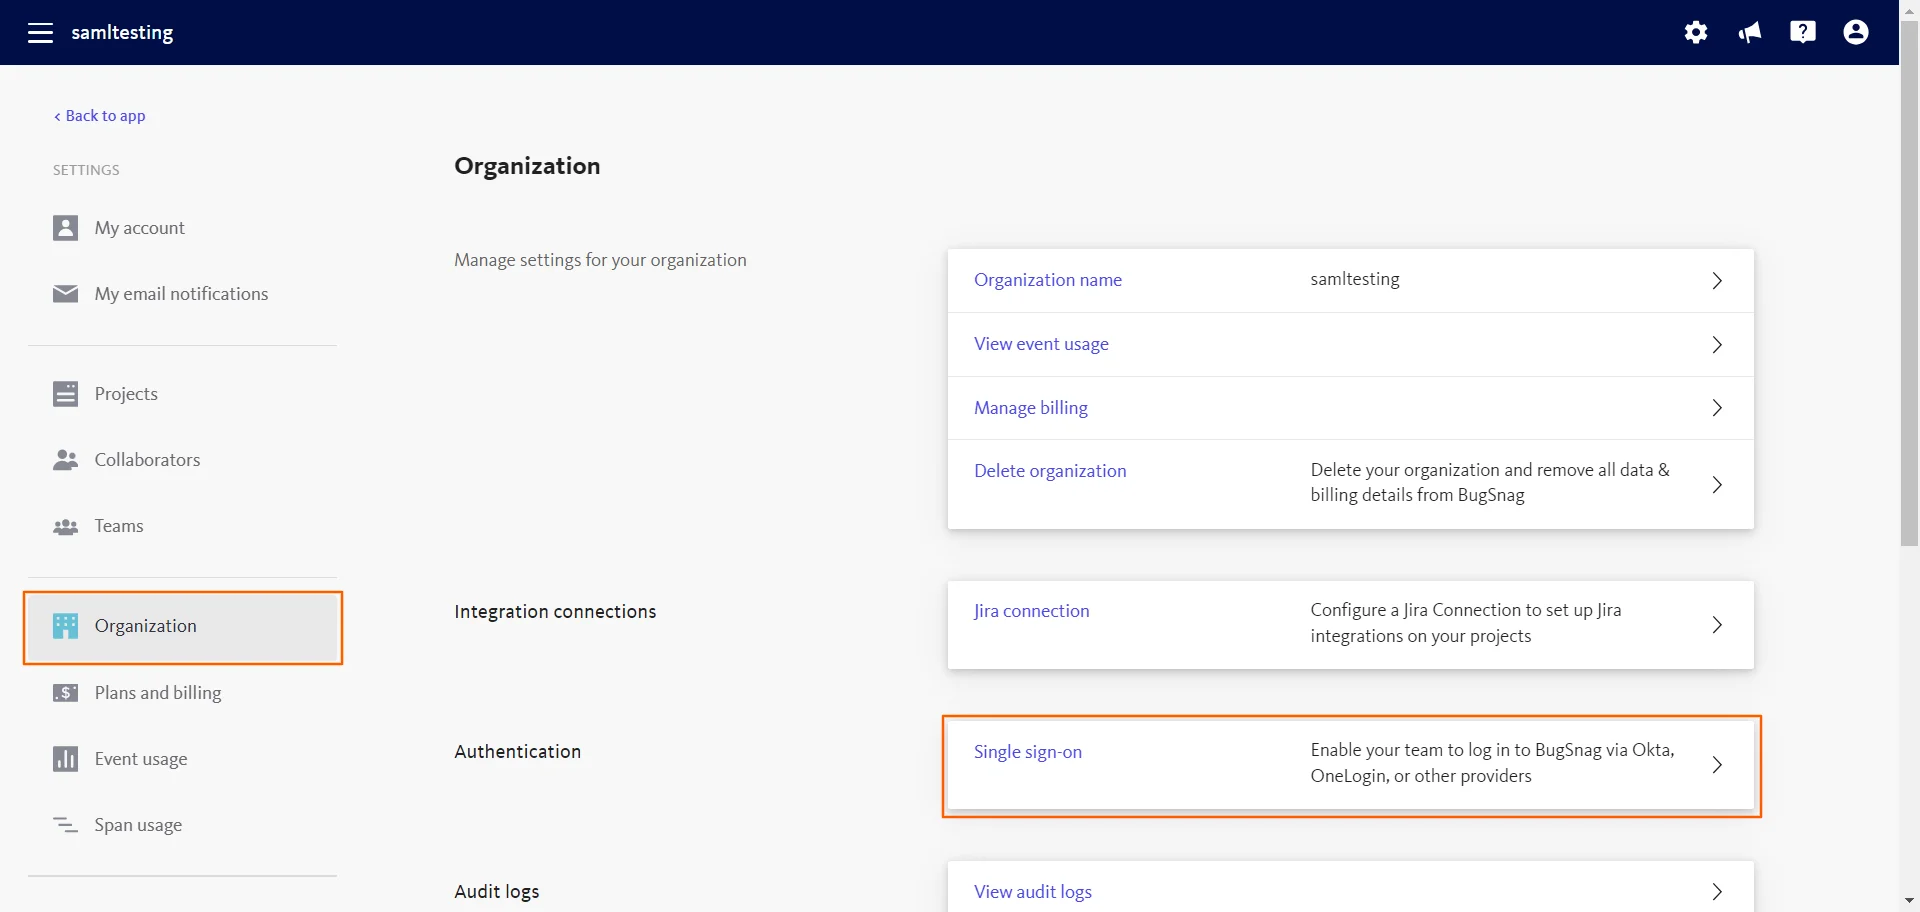Viewport: 1920px width, 912px height.
Task: Click Delete organization description text
Action: coord(1490,482)
